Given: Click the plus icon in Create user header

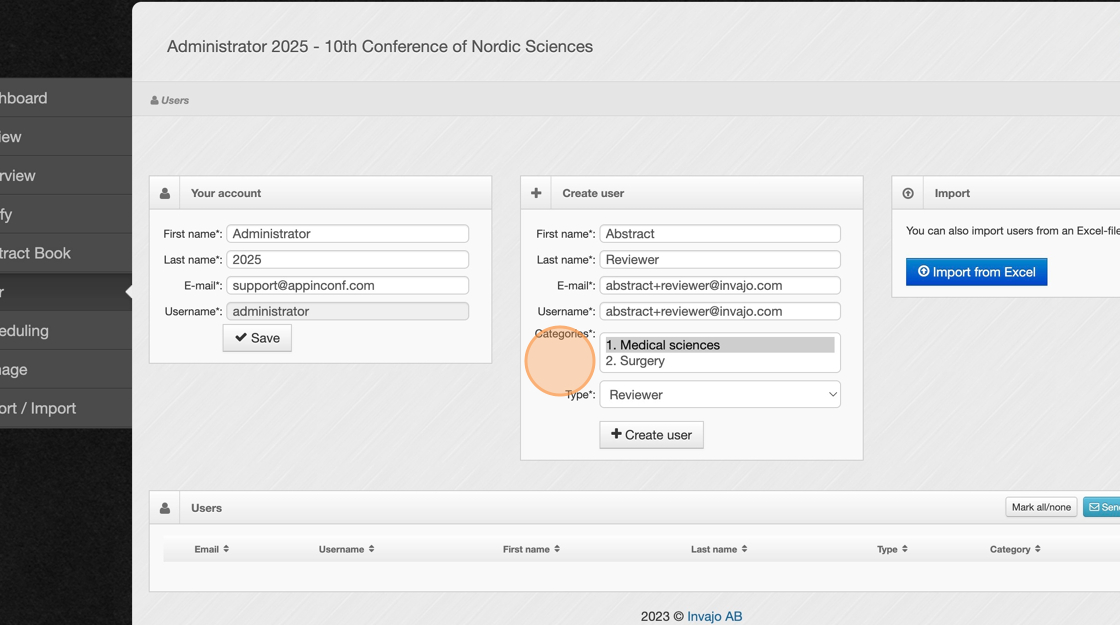Looking at the screenshot, I should (x=536, y=193).
